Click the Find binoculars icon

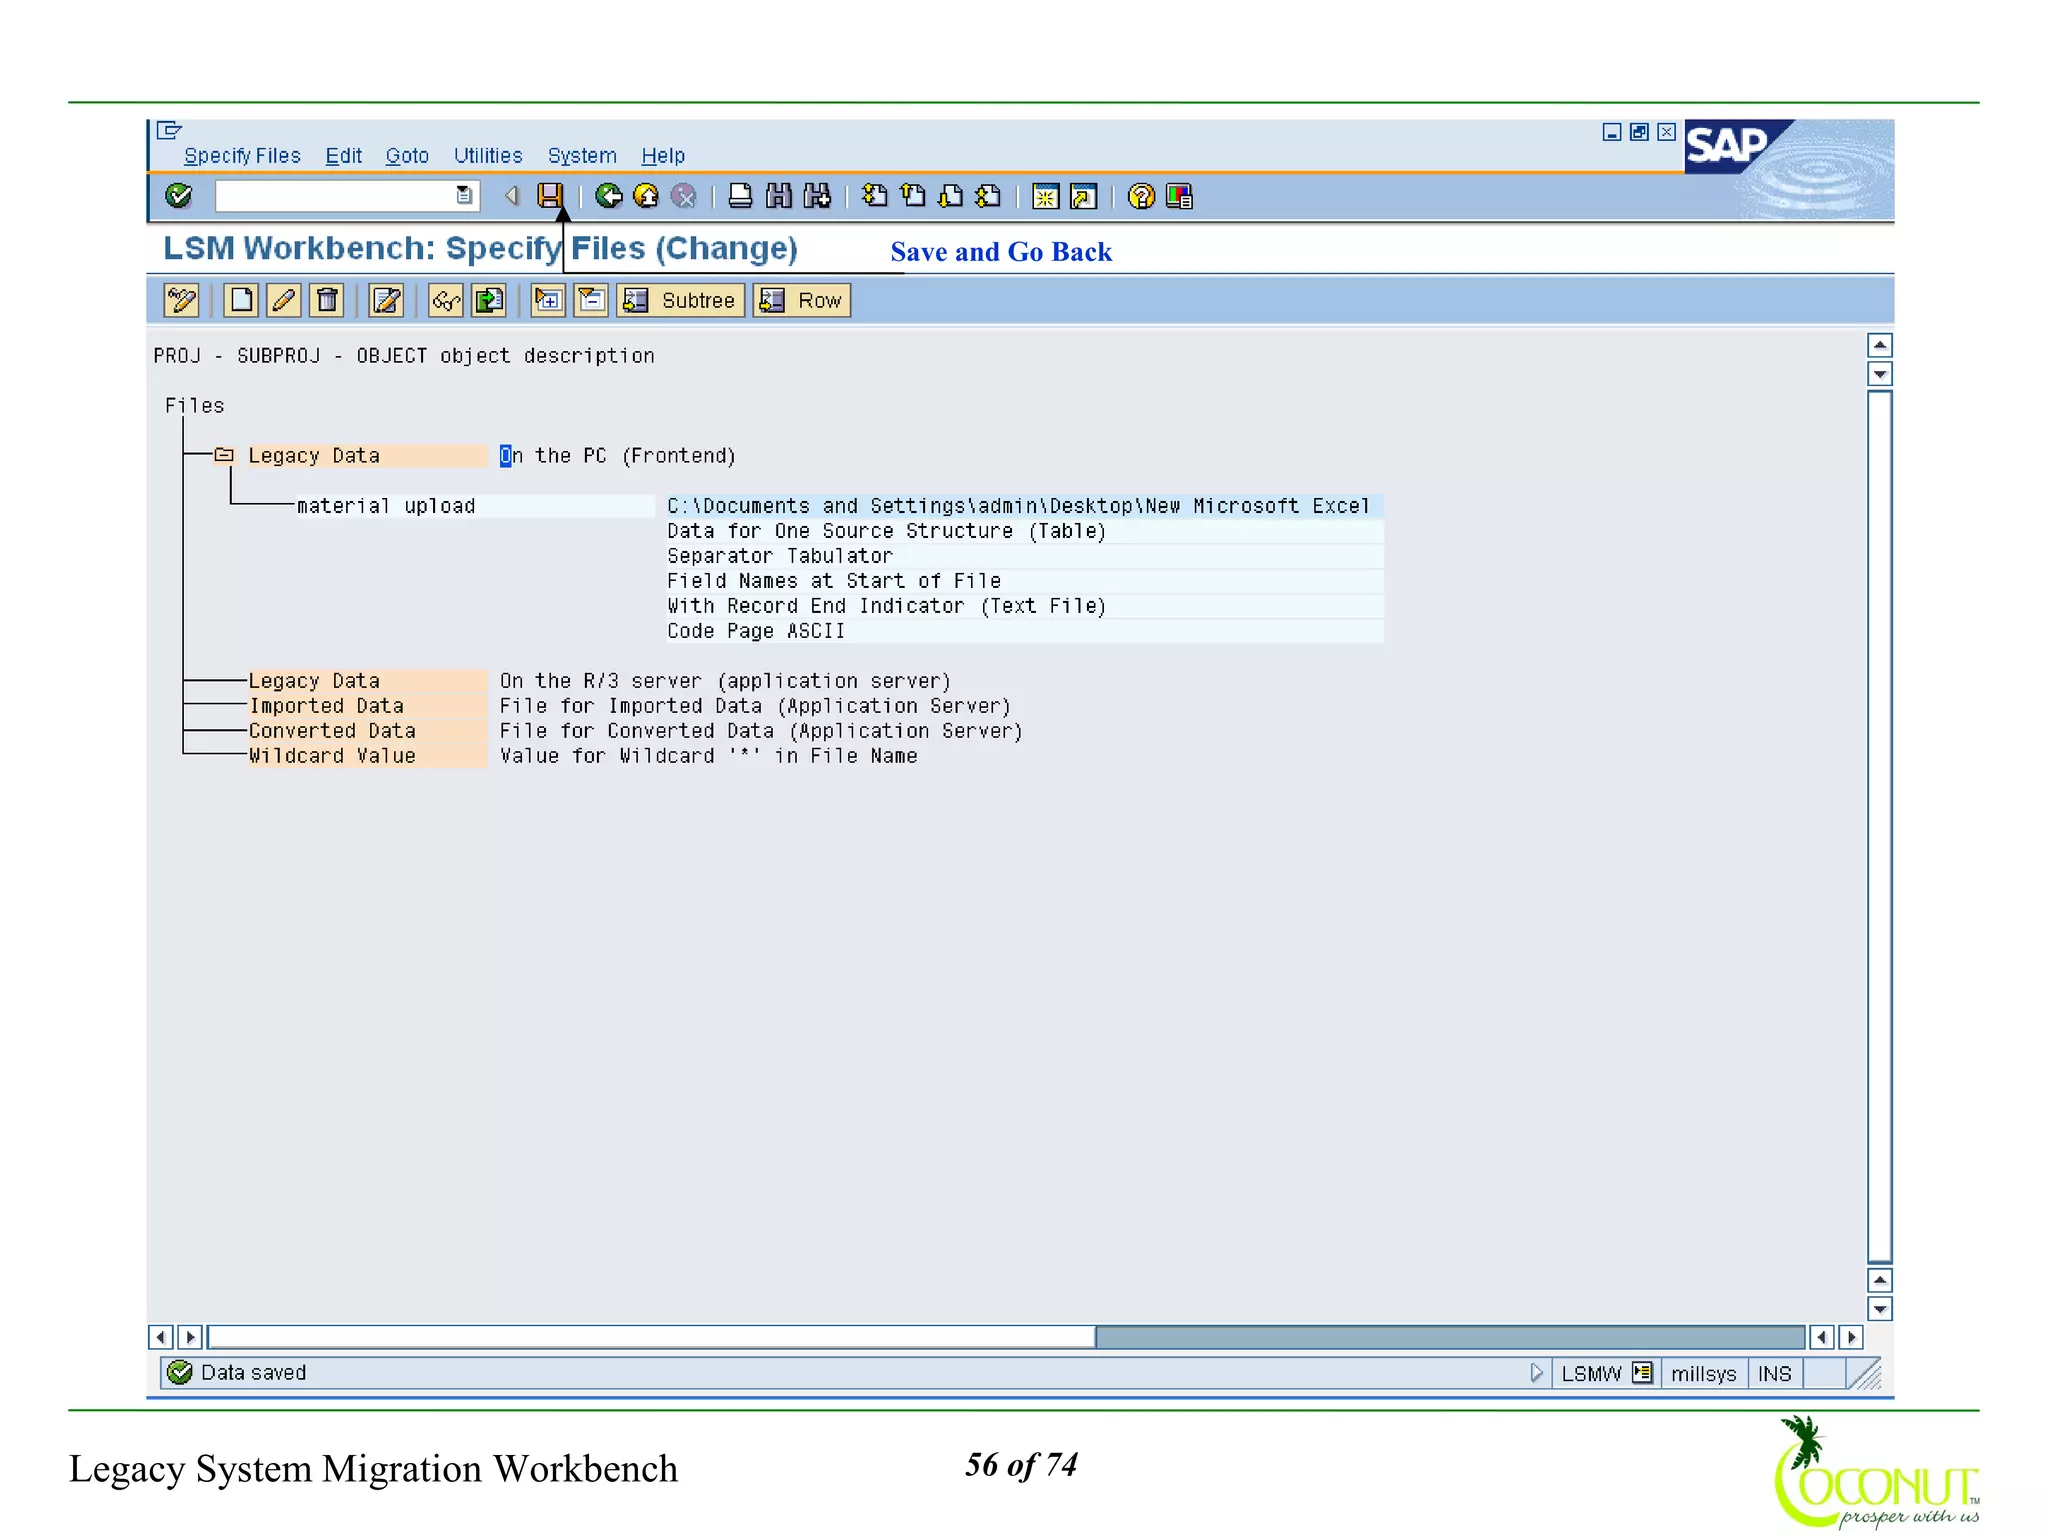[x=778, y=196]
